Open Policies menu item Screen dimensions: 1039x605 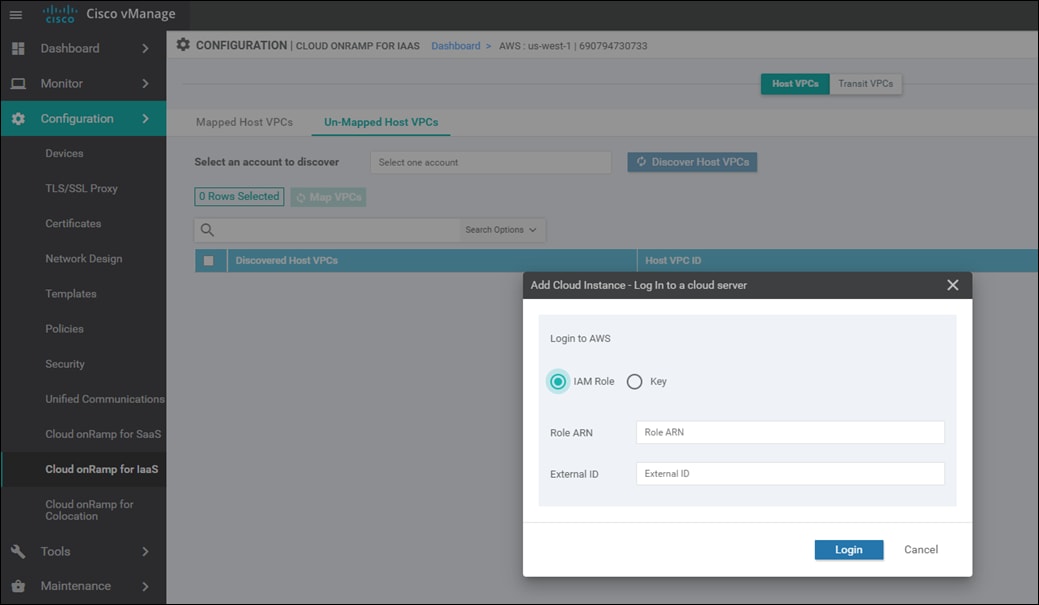tap(64, 329)
